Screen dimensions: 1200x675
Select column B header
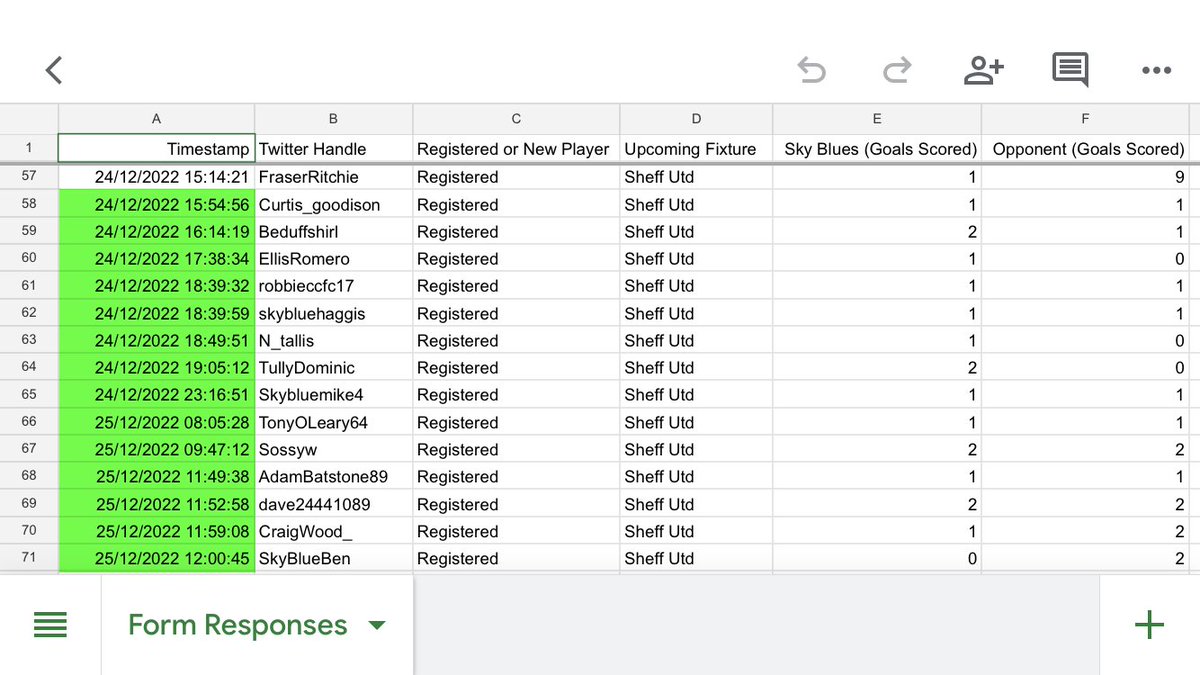pyautogui.click(x=333, y=118)
